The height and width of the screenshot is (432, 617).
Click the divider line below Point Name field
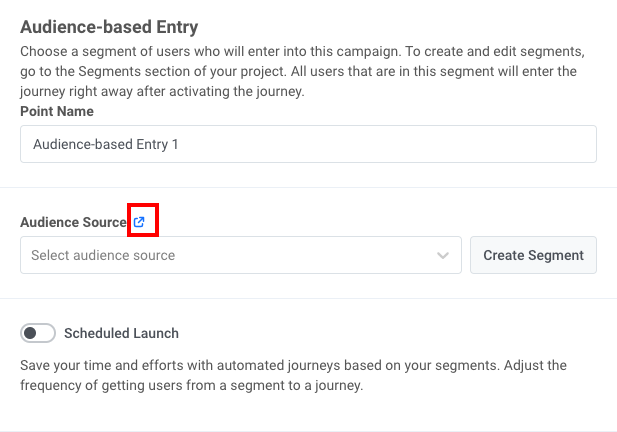click(x=308, y=187)
